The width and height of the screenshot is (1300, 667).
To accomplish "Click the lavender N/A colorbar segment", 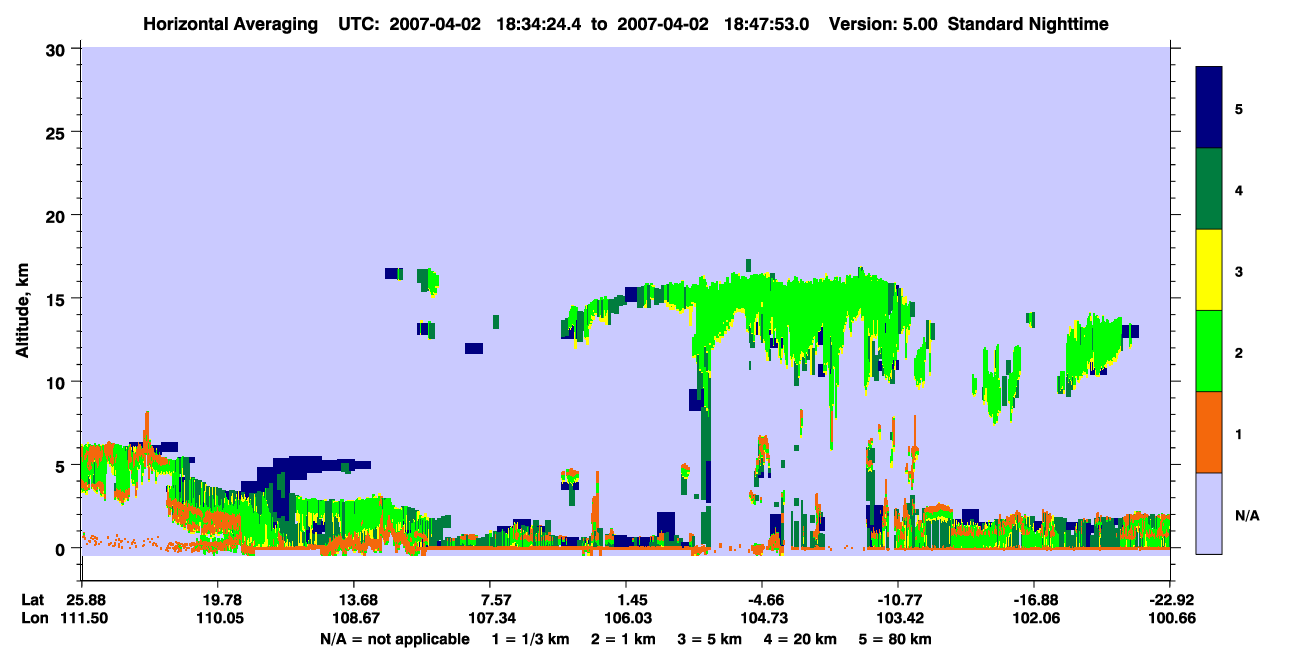I will pyautogui.click(x=1209, y=513).
